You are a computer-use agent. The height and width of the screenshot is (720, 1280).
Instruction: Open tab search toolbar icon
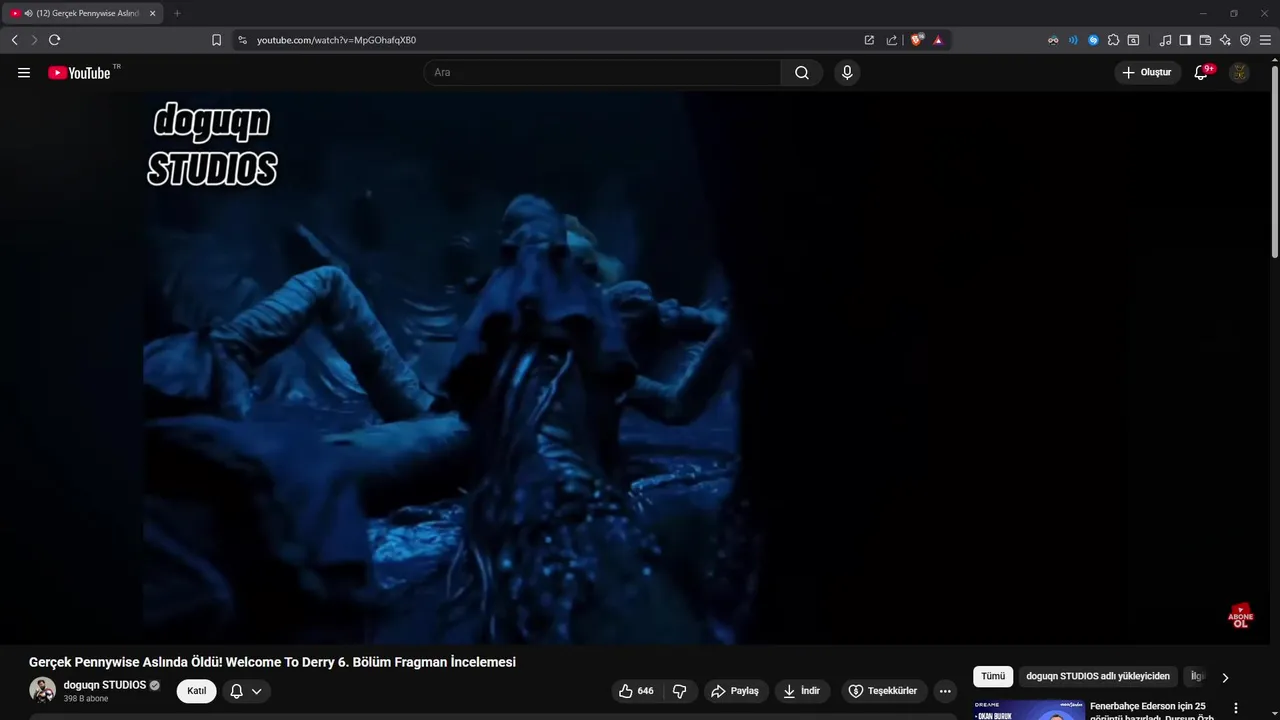point(1133,40)
